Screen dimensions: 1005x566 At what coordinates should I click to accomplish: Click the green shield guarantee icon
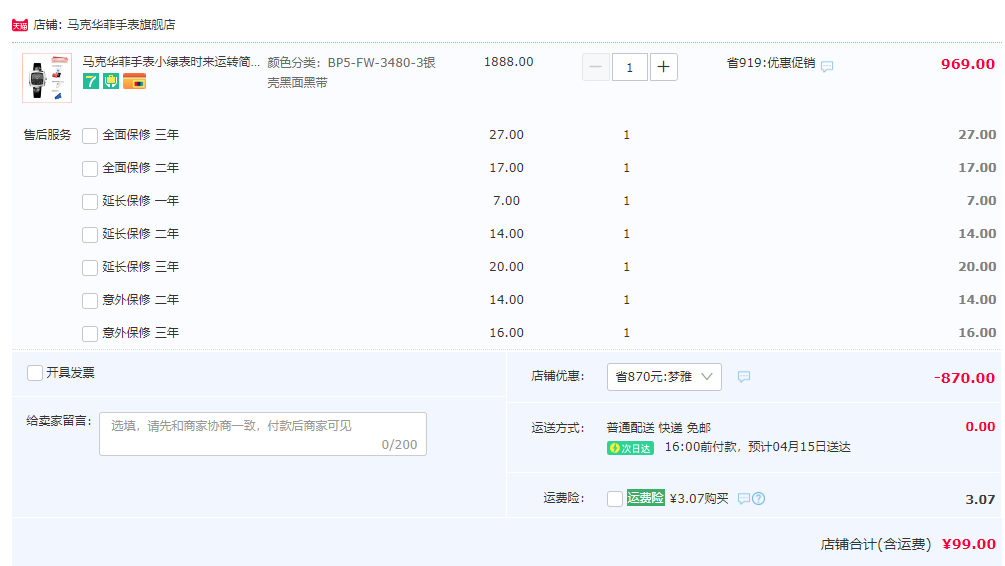tap(111, 81)
